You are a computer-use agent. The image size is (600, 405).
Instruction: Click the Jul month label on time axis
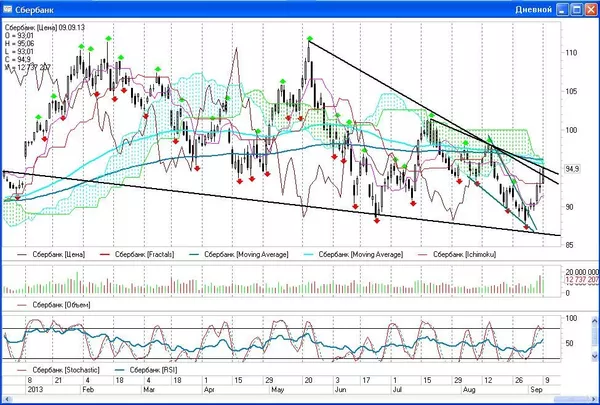(397, 390)
